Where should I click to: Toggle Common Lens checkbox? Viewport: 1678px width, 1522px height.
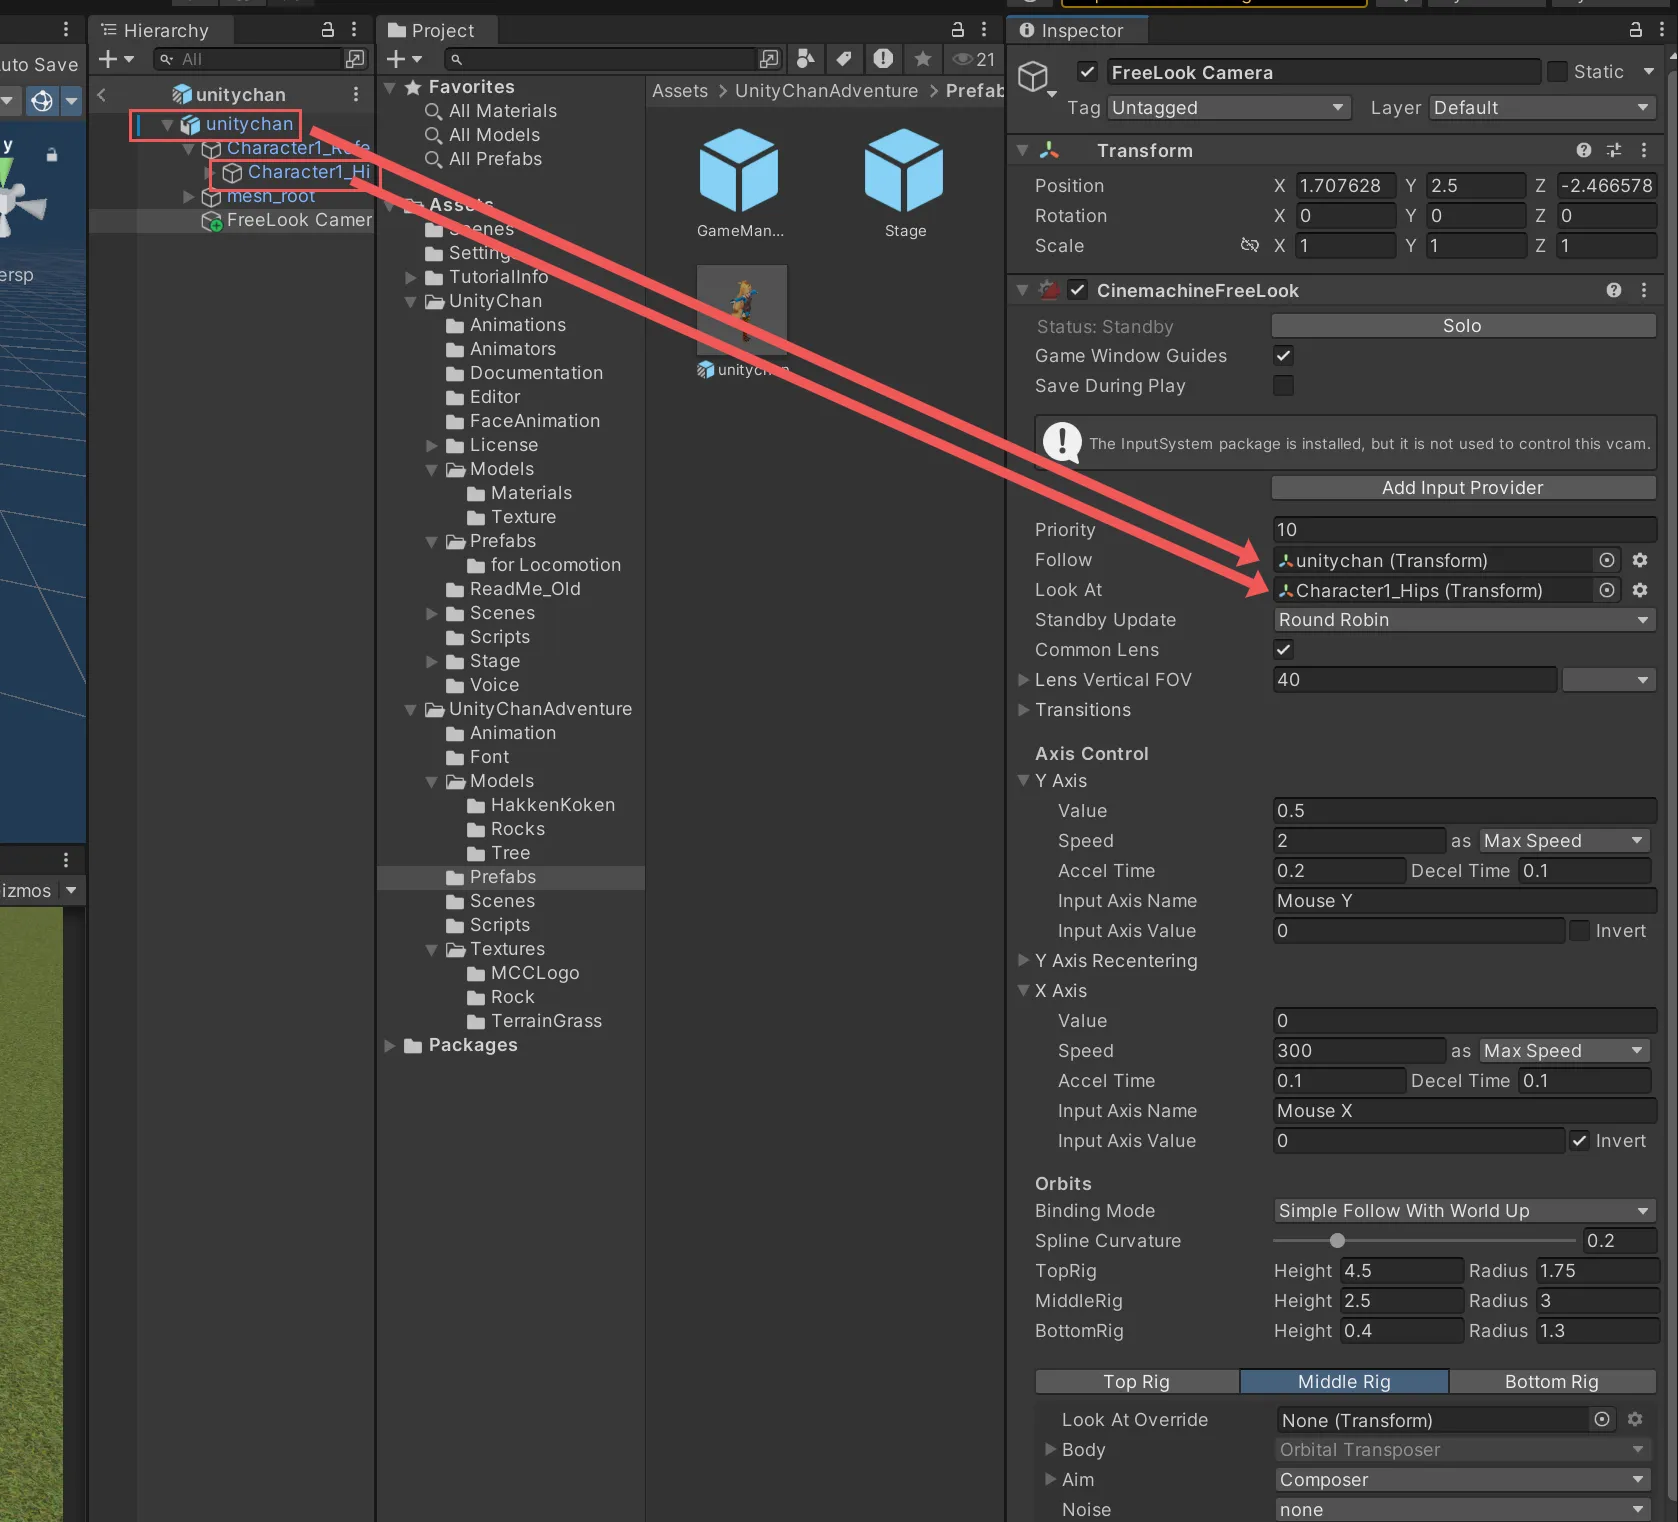[x=1283, y=649]
